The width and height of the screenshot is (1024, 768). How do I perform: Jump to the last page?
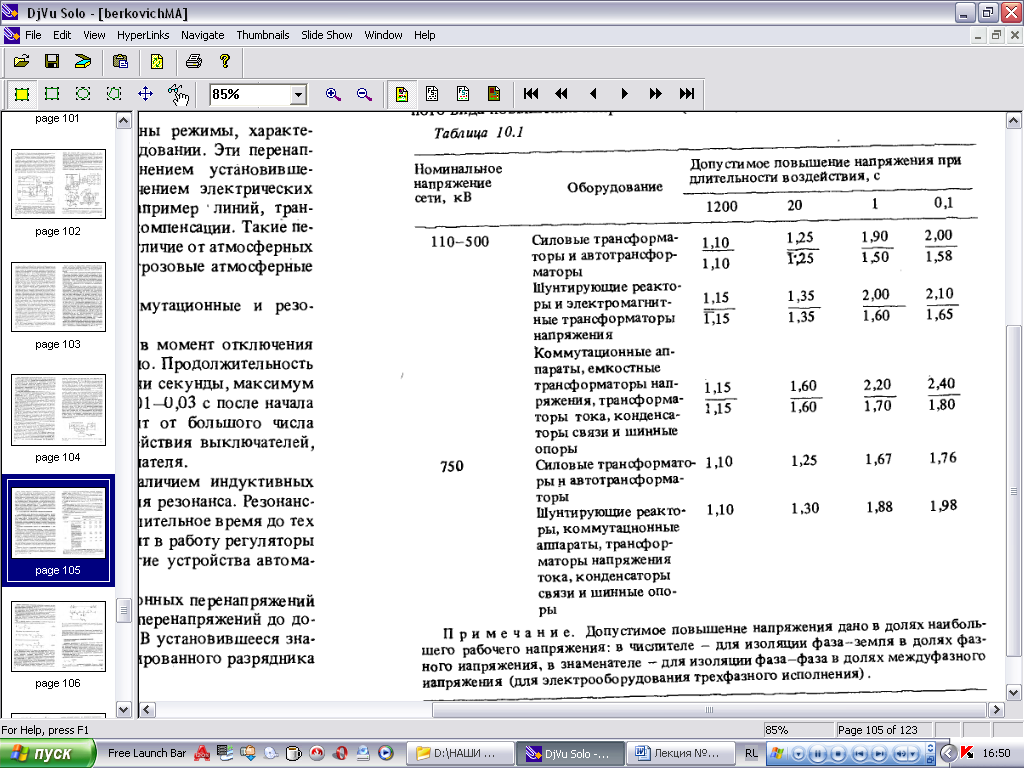coord(686,94)
